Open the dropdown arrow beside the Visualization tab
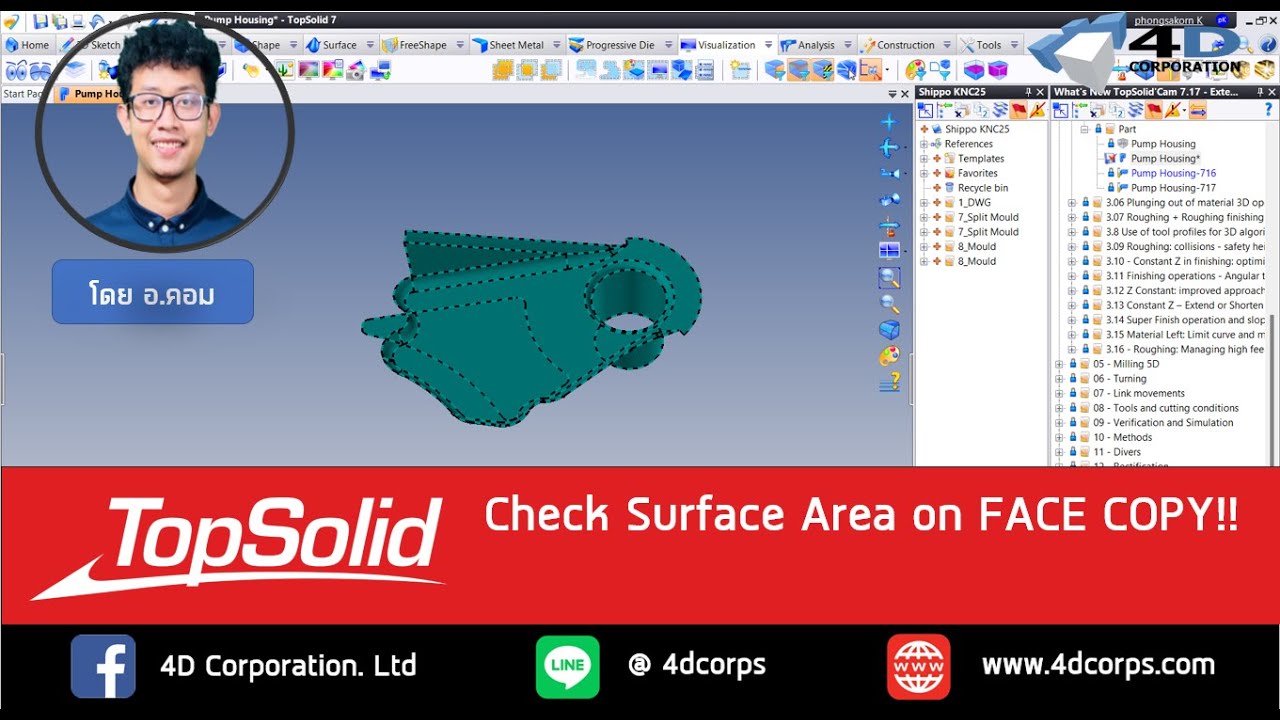The height and width of the screenshot is (720, 1280). (768, 45)
